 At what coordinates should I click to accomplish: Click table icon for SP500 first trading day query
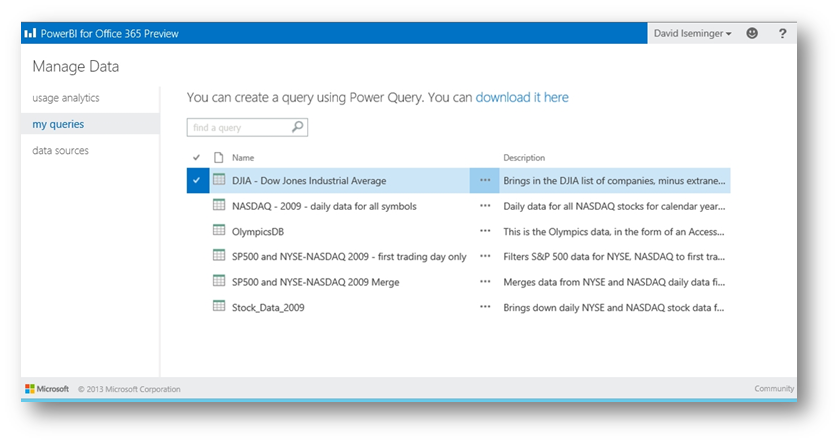219,255
